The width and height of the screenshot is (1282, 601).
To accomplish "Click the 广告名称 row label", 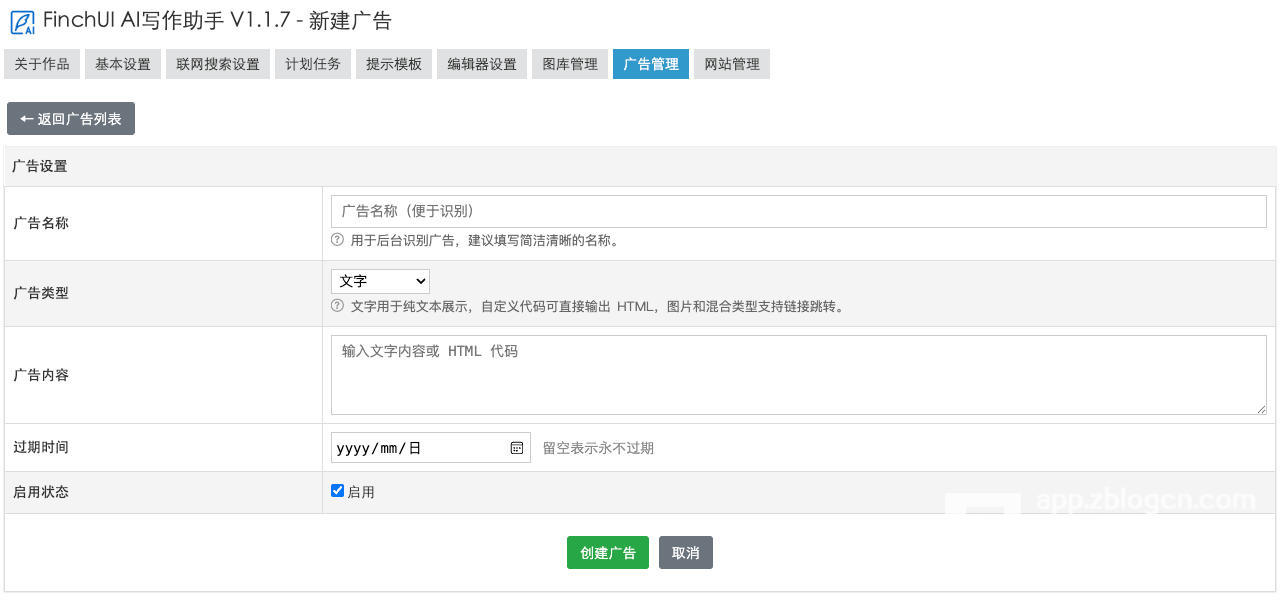I will [41, 223].
